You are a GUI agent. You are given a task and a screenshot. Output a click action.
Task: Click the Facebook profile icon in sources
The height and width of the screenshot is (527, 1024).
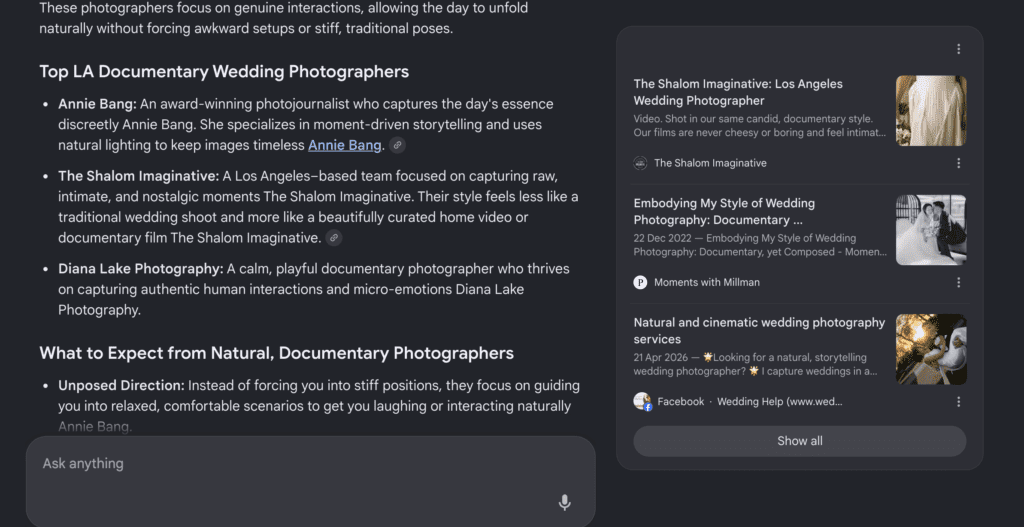pyautogui.click(x=643, y=402)
